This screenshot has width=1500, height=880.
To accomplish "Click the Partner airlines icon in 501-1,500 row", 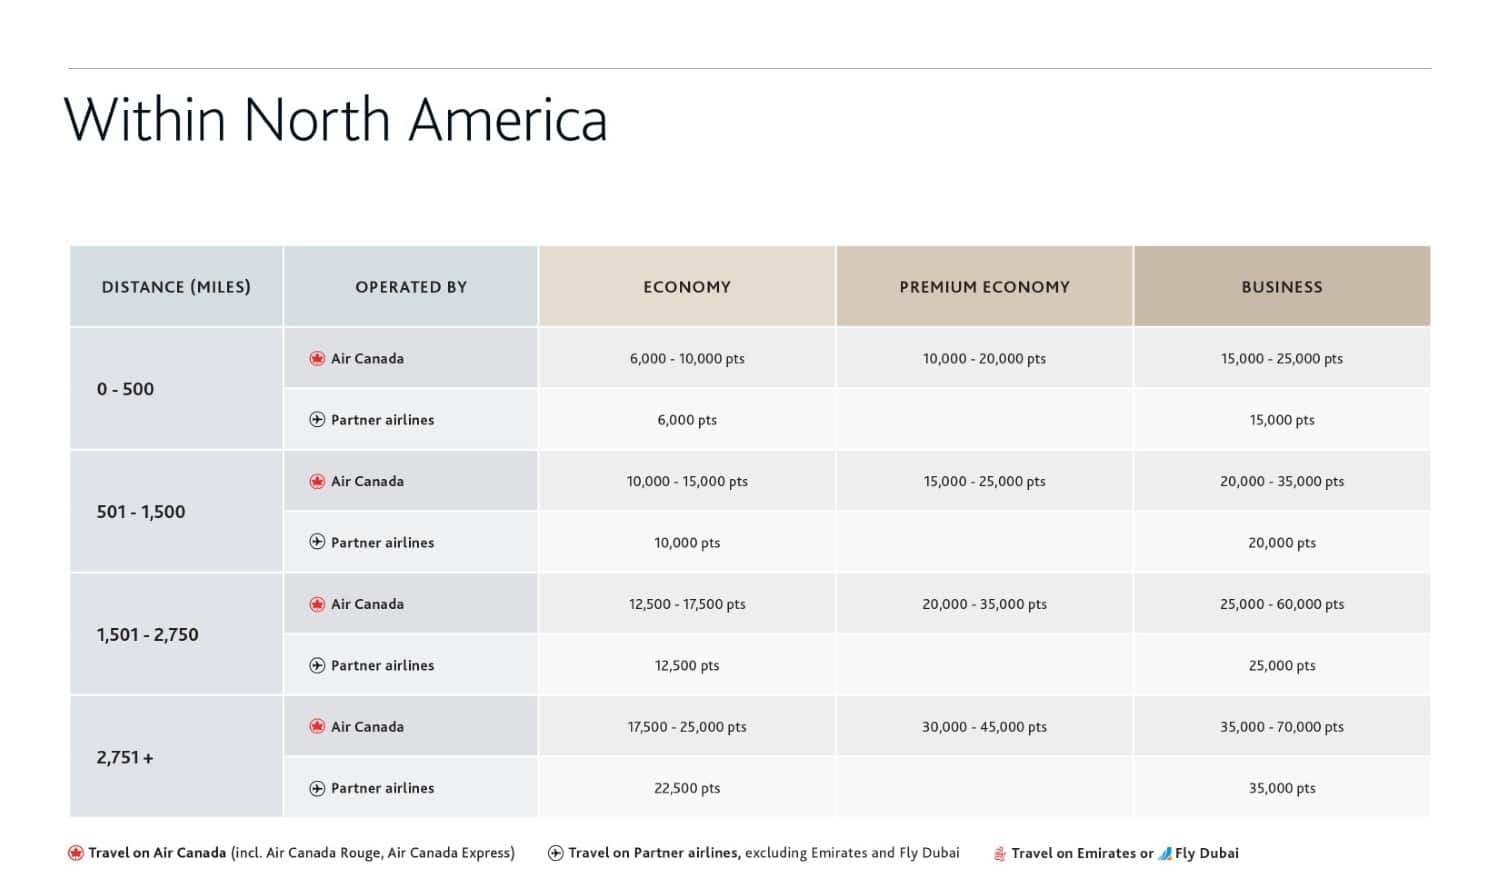I will 317,542.
